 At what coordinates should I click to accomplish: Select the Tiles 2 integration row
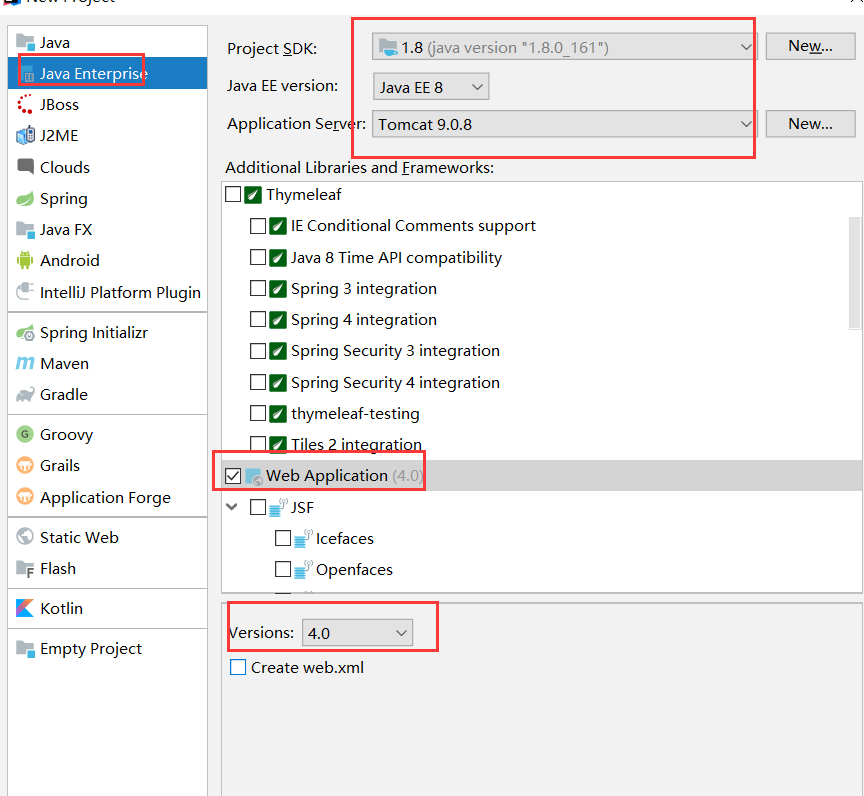(542, 445)
